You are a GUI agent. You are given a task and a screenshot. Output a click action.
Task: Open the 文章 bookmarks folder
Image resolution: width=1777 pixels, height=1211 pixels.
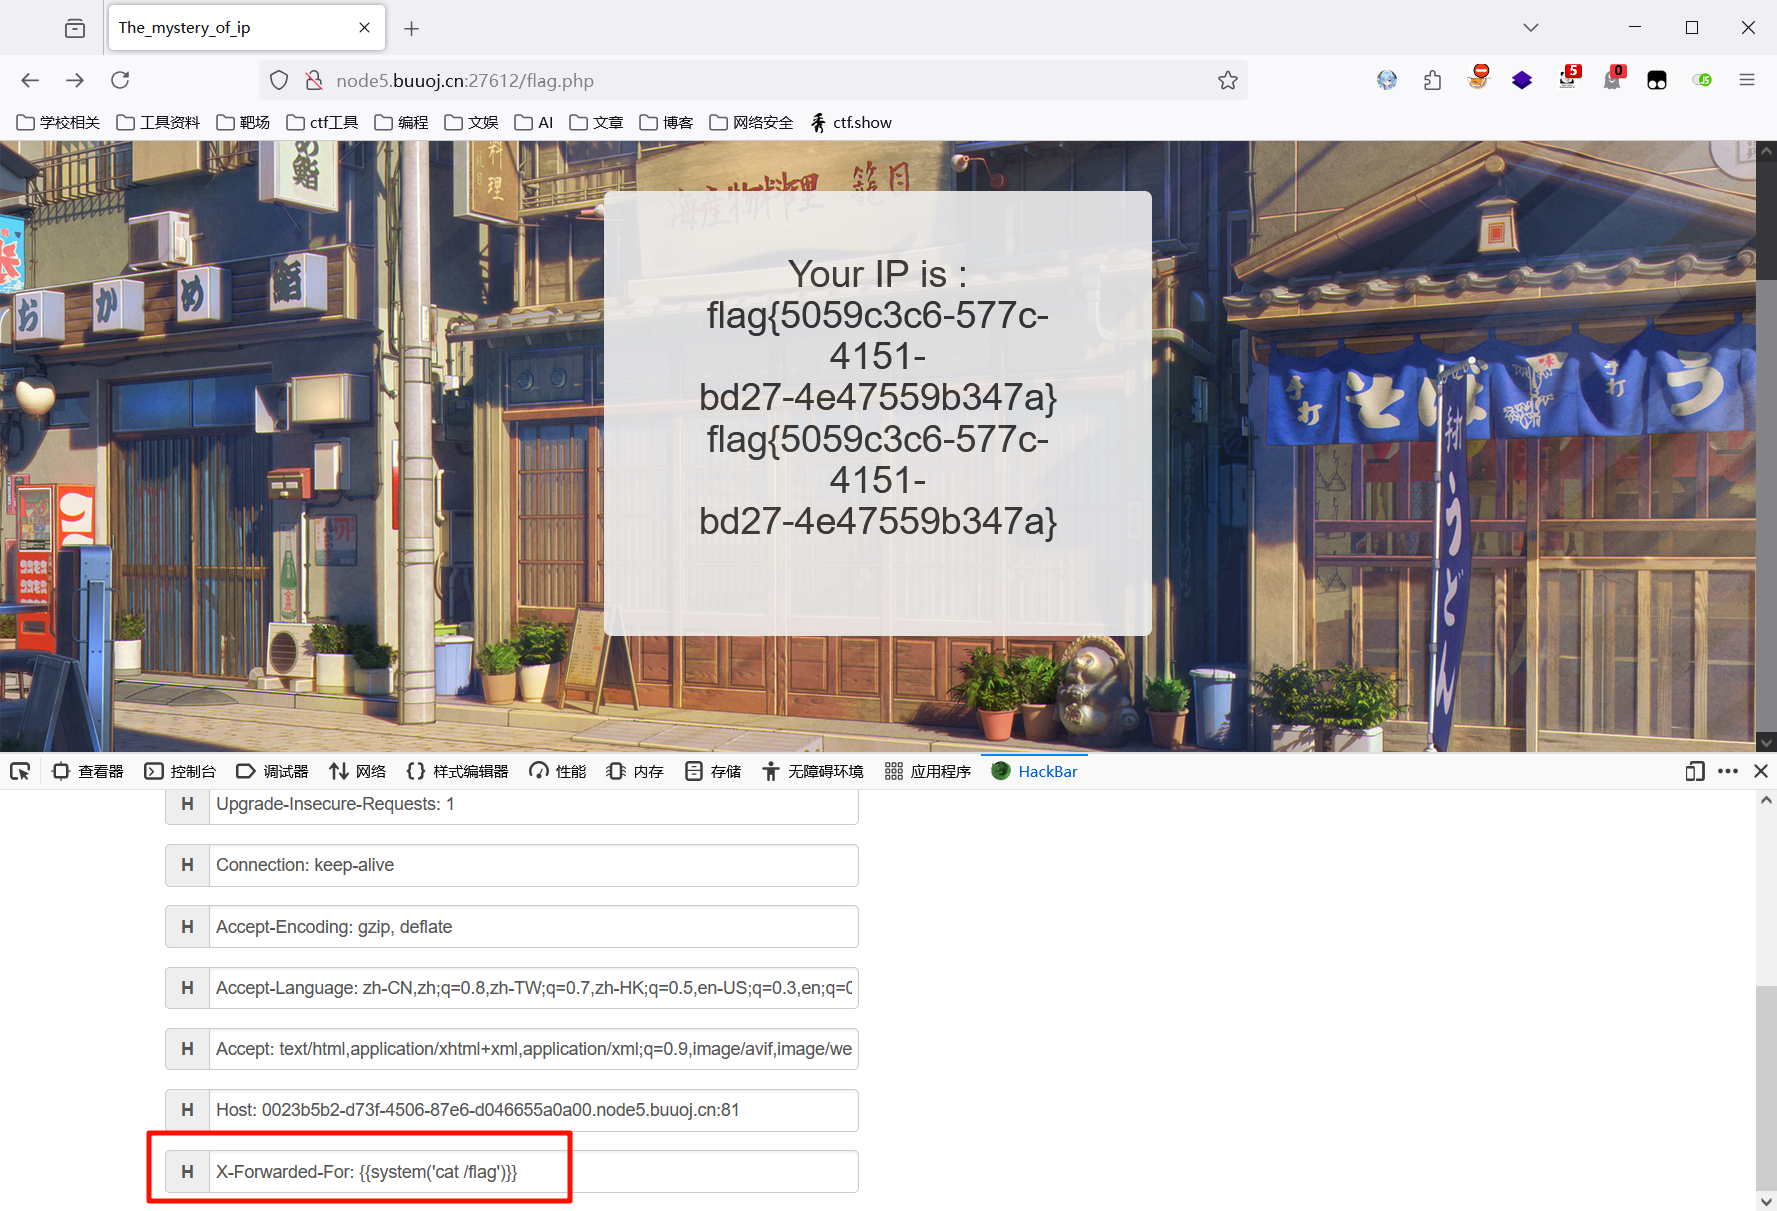coord(597,122)
